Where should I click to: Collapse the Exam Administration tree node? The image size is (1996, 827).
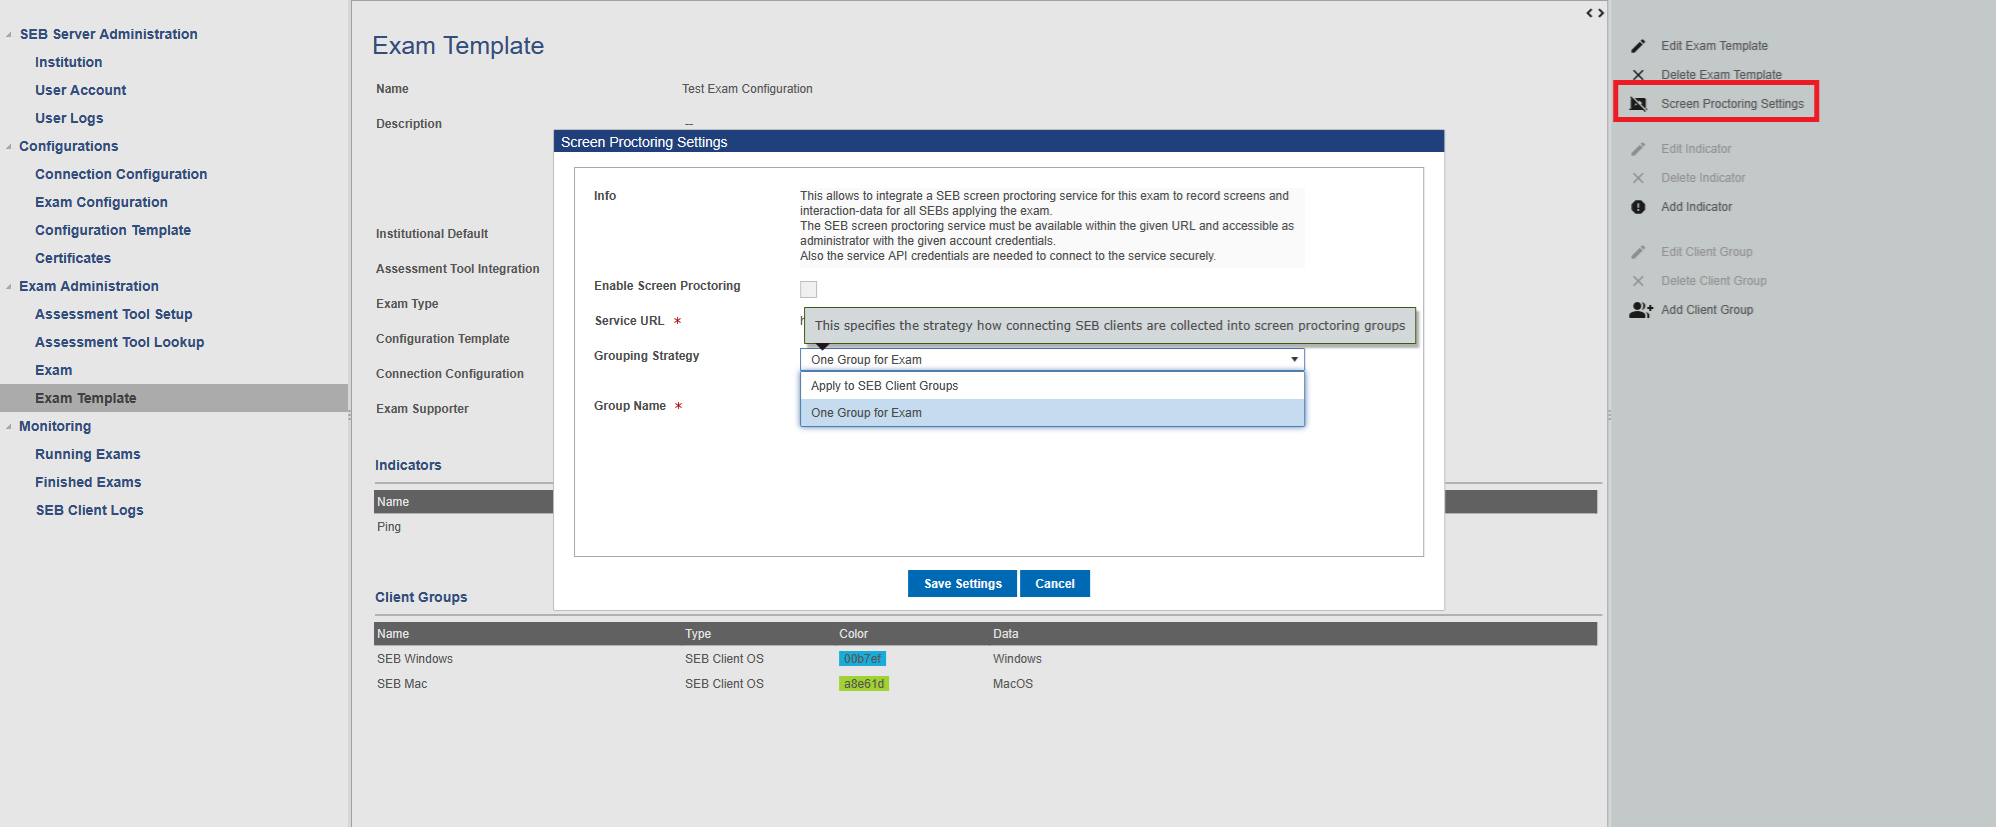click(9, 286)
